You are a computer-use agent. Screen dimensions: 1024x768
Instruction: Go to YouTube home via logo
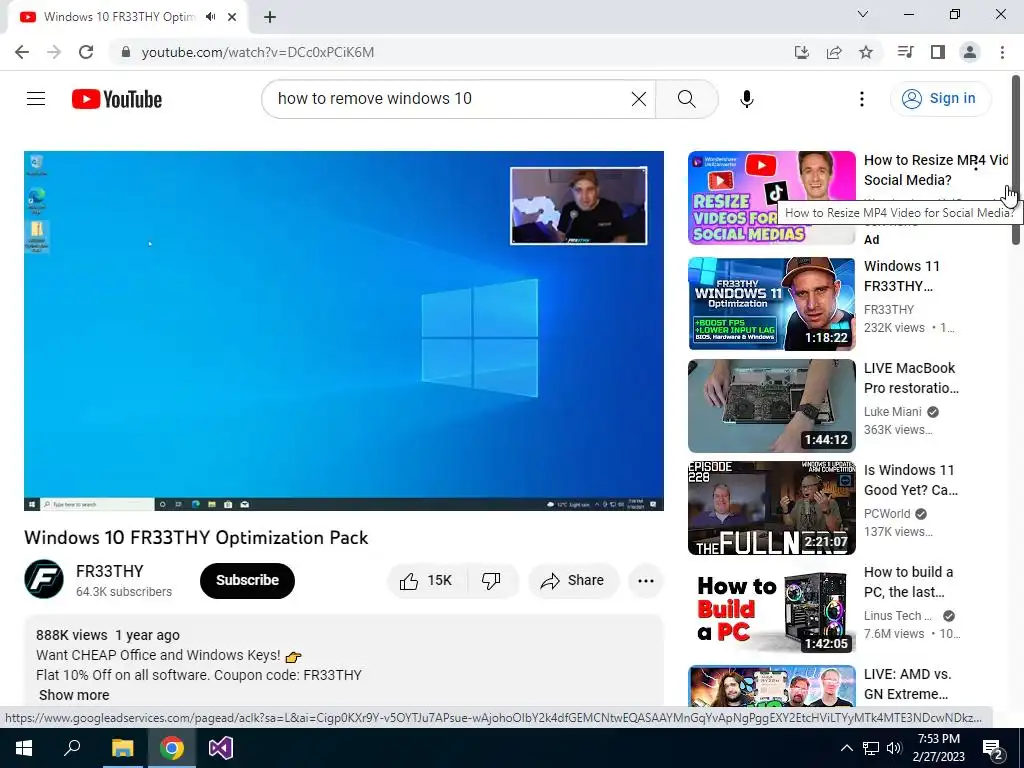[x=117, y=99]
